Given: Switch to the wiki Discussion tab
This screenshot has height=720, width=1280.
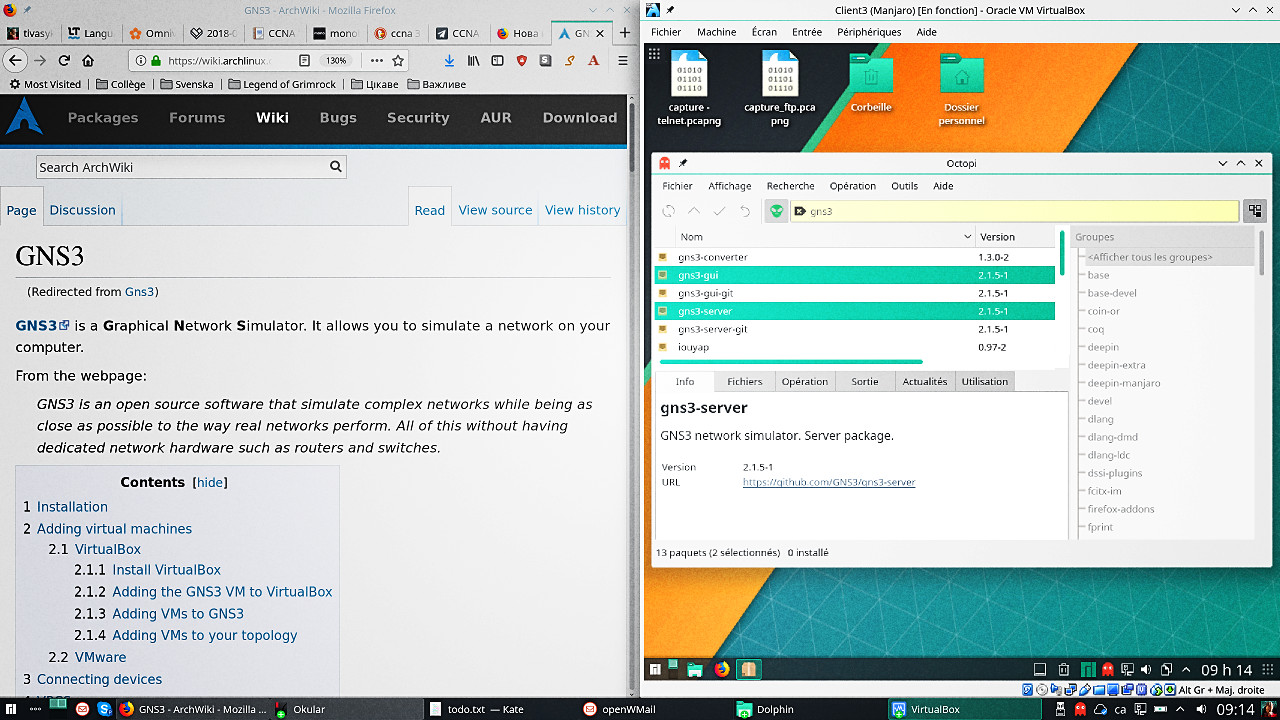Looking at the screenshot, I should tap(82, 210).
